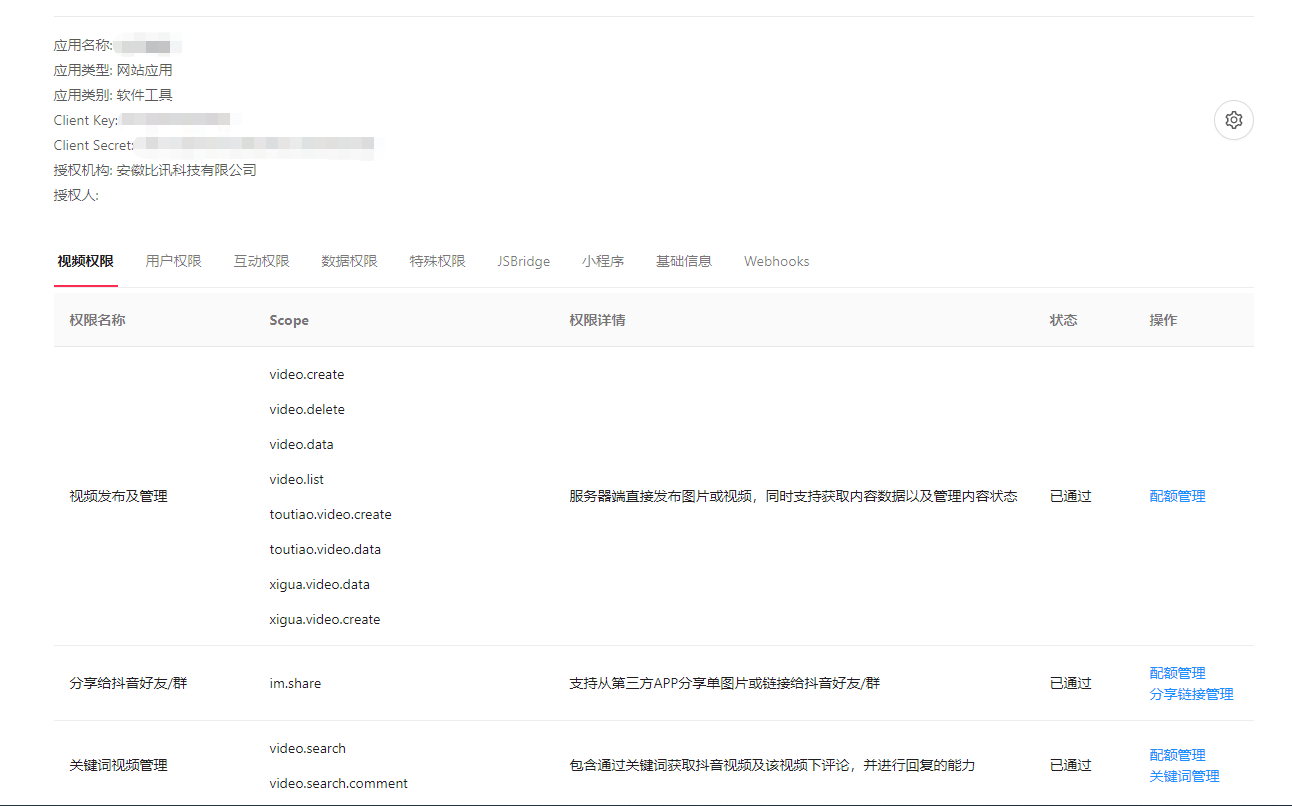
Task: Open 配额管理 for 视频发布及管理
Action: click(1177, 496)
